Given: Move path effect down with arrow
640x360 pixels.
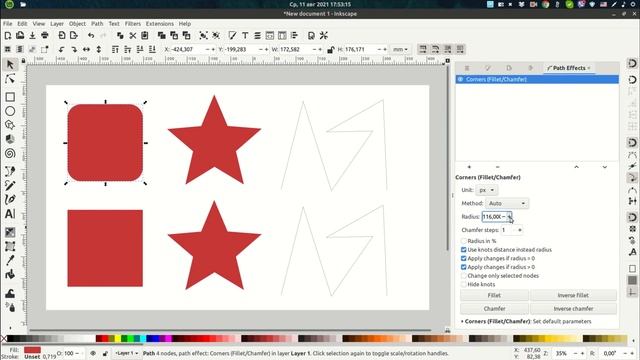Looking at the screenshot, I should pos(604,167).
